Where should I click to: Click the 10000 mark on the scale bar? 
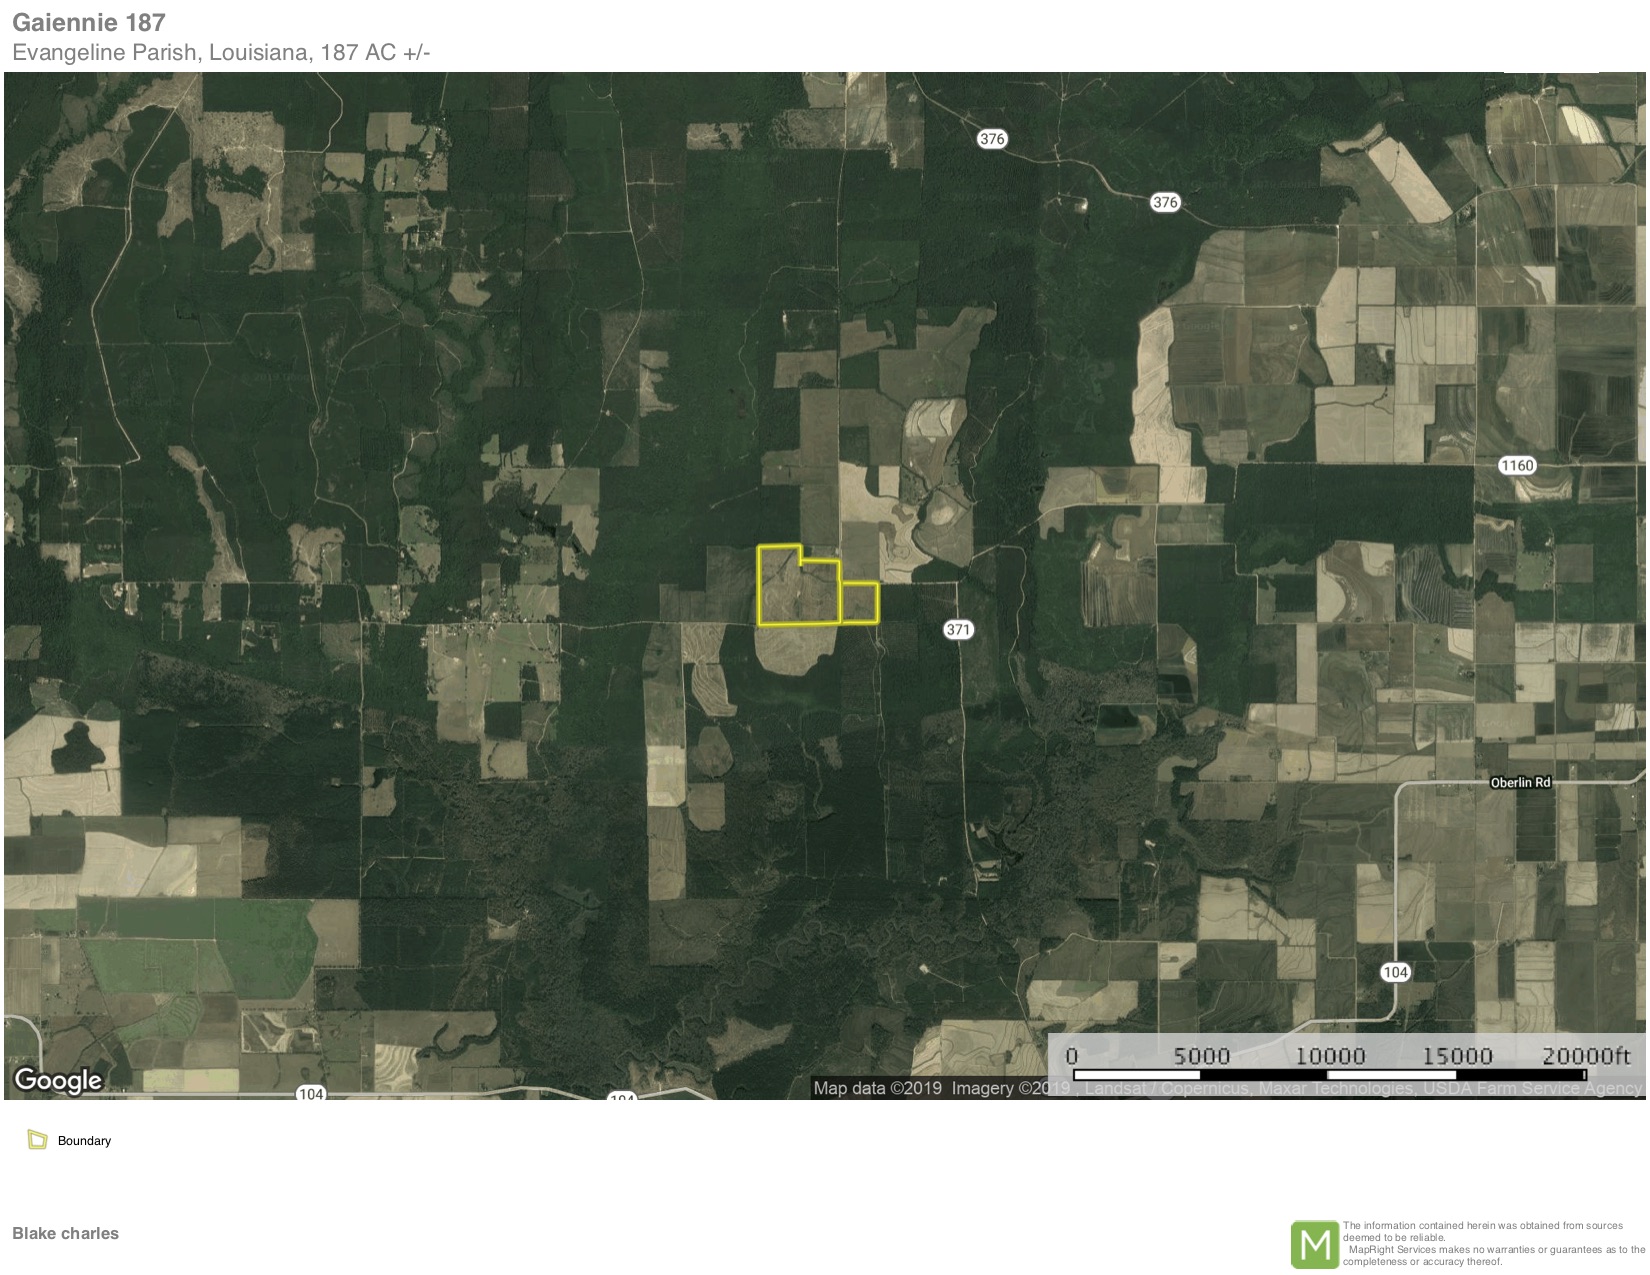[1330, 1056]
